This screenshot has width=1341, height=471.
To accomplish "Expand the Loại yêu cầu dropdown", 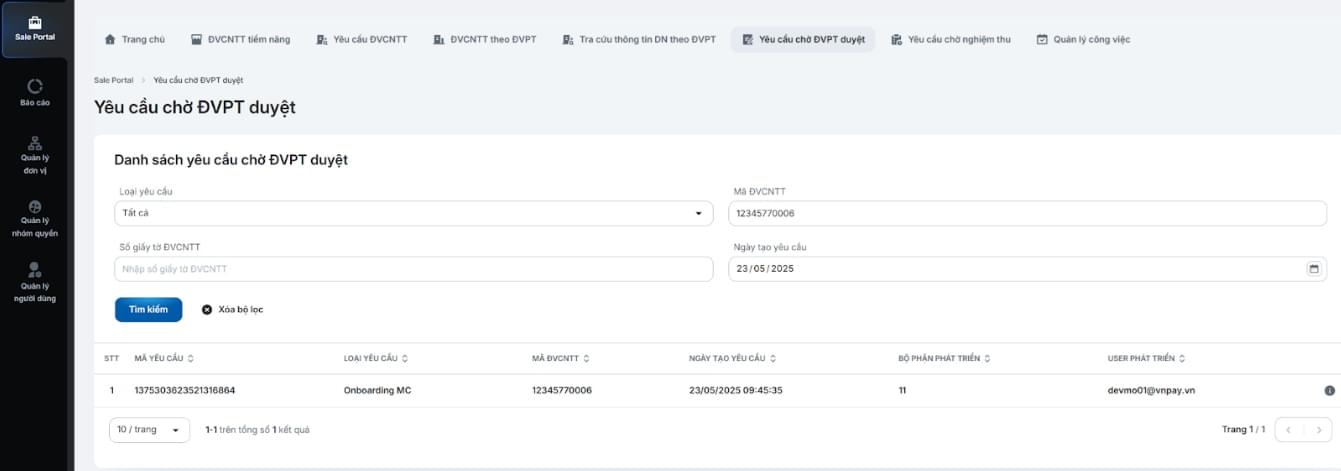I will [697, 213].
